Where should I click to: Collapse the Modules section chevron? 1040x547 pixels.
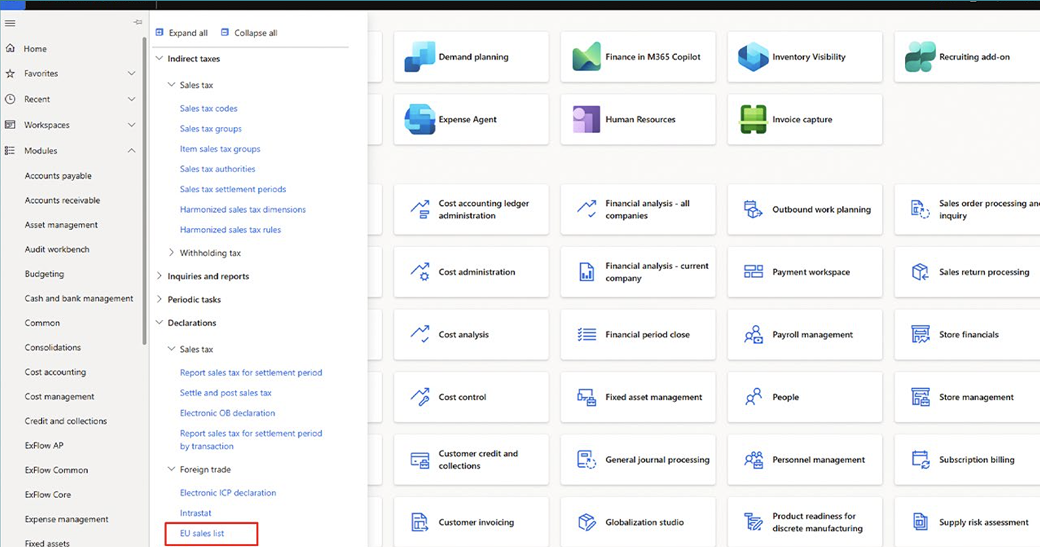[x=131, y=151]
